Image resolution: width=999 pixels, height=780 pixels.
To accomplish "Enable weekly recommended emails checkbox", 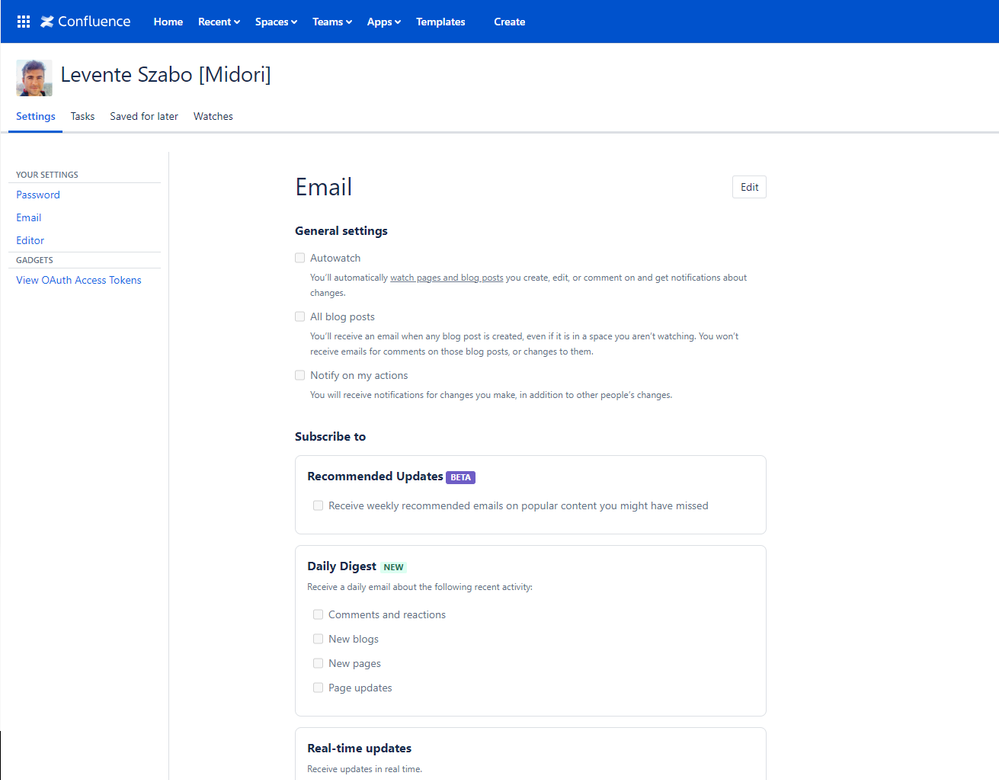I will 318,505.
